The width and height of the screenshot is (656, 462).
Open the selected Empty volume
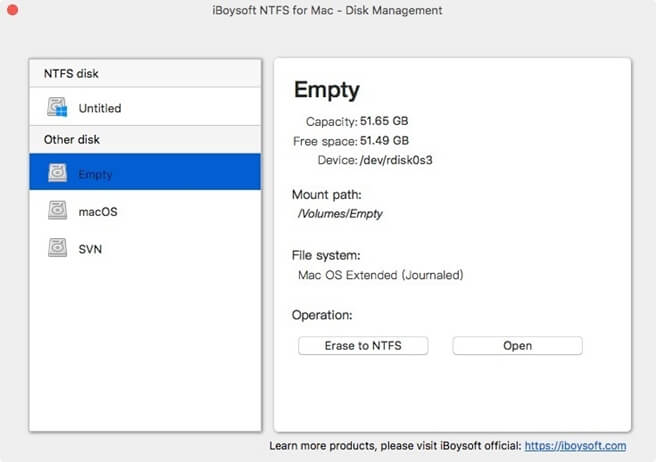coord(517,346)
